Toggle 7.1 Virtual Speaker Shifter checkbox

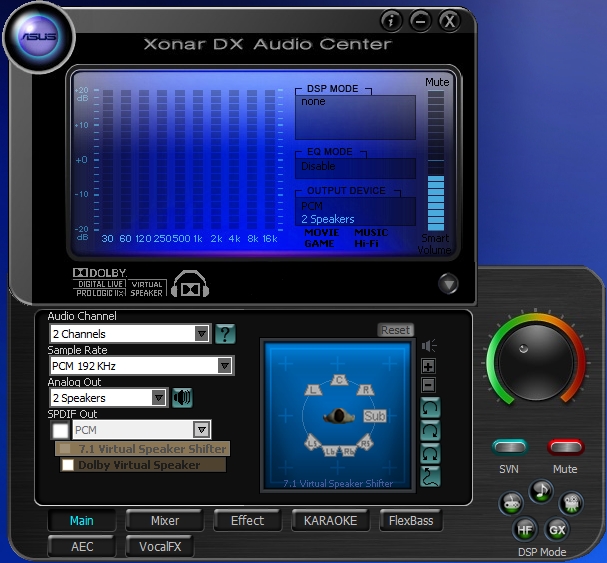[x=65, y=449]
